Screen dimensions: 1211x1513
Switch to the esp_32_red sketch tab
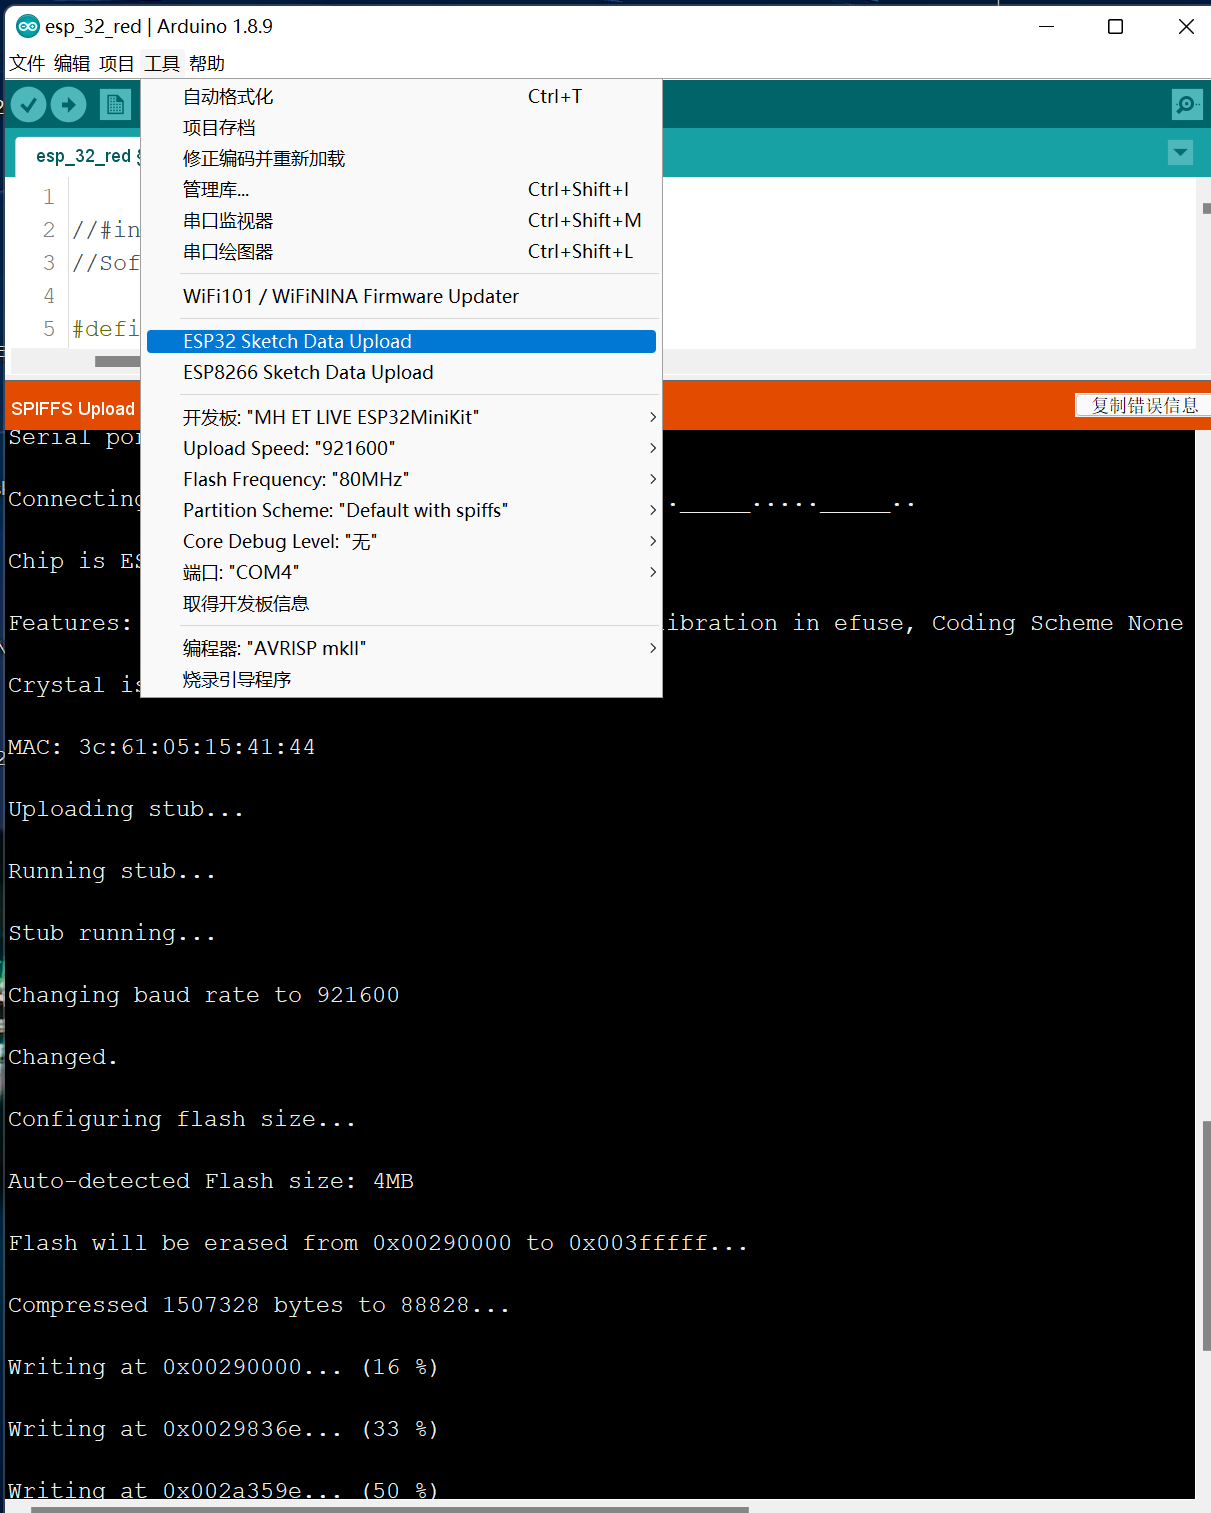coord(82,156)
